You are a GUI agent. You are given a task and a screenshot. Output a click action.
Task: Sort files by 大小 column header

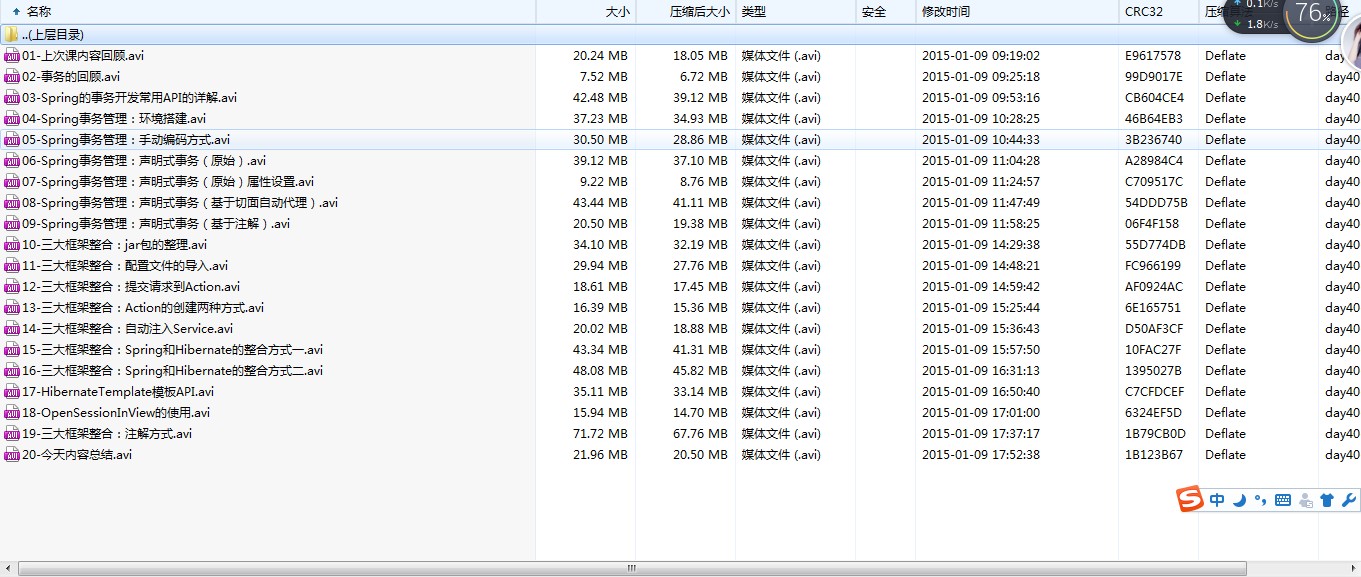click(618, 12)
